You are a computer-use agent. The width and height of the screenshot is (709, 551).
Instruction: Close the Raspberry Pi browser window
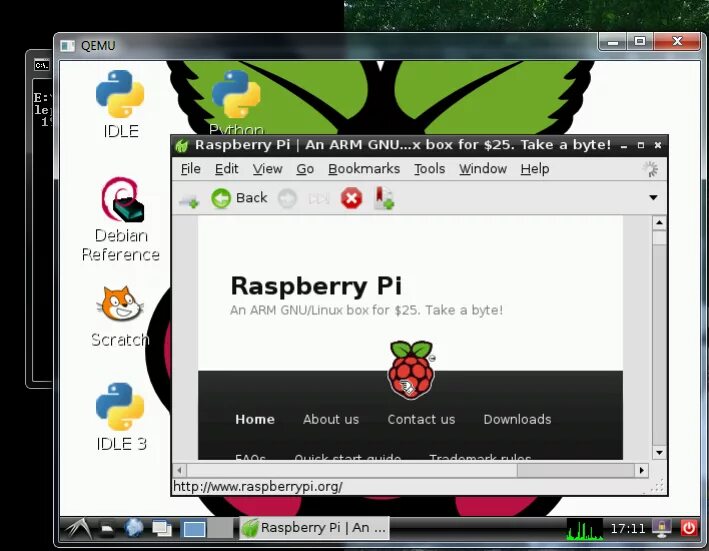[658, 145]
